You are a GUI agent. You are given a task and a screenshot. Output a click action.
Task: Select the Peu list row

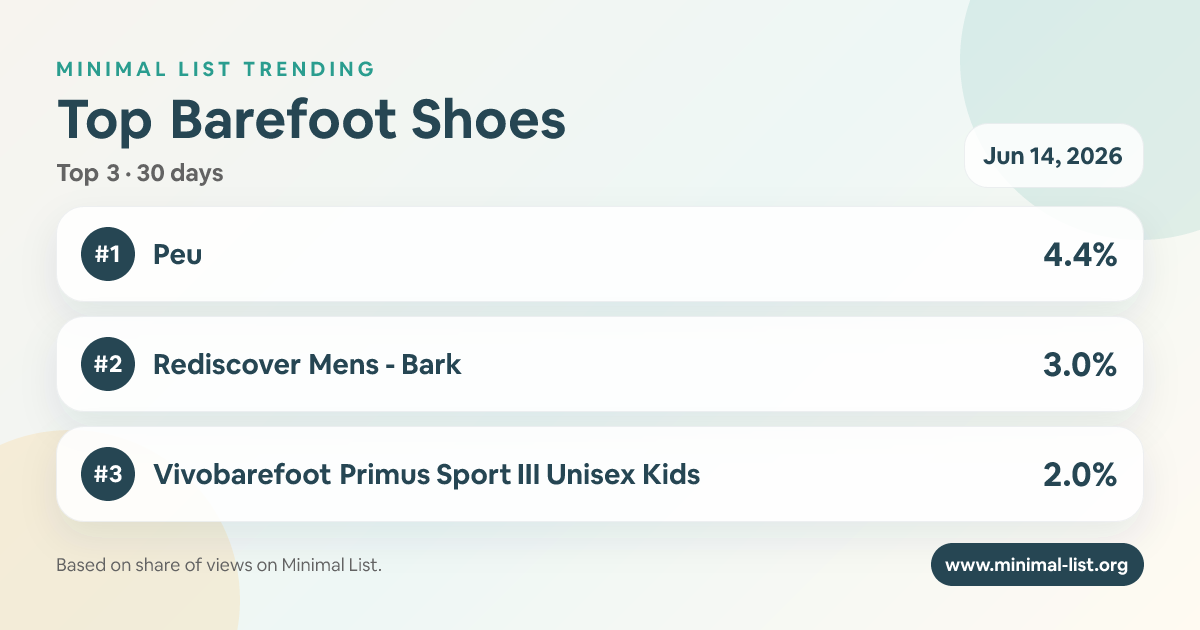(600, 254)
